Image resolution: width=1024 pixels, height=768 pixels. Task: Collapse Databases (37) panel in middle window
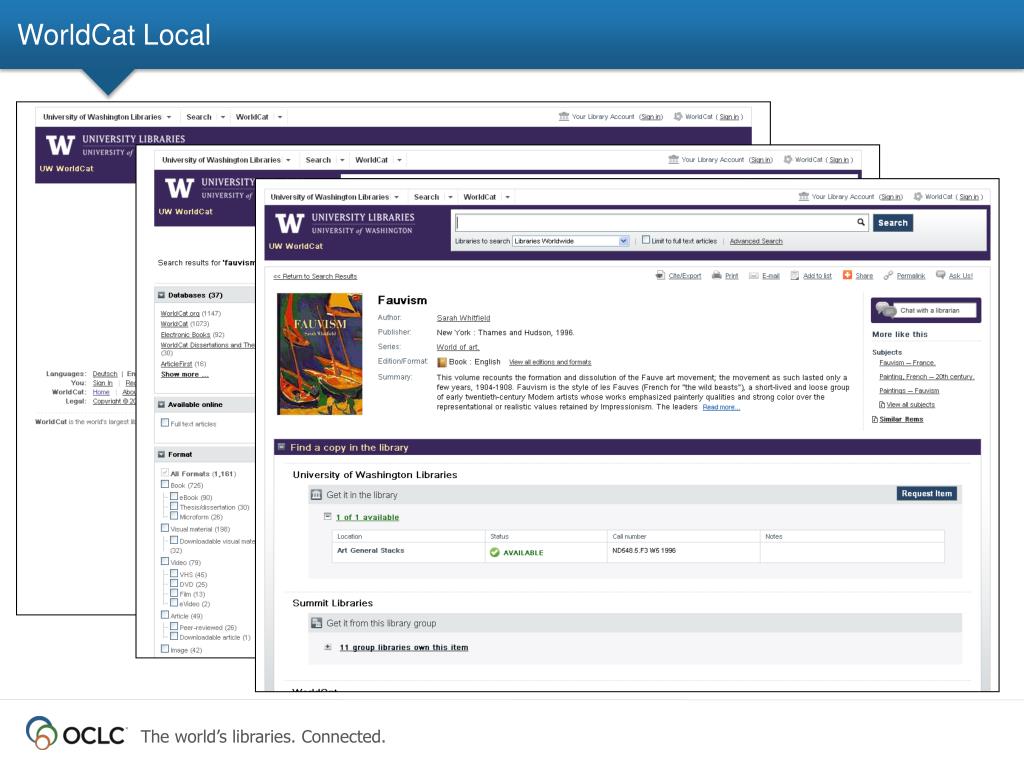click(x=161, y=295)
